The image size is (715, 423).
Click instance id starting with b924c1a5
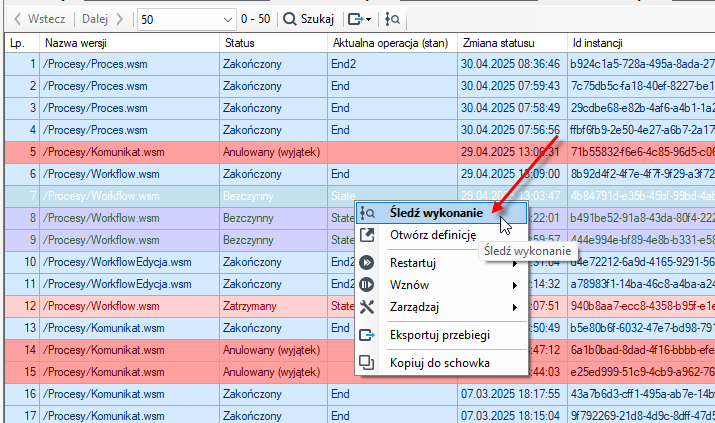pyautogui.click(x=642, y=64)
